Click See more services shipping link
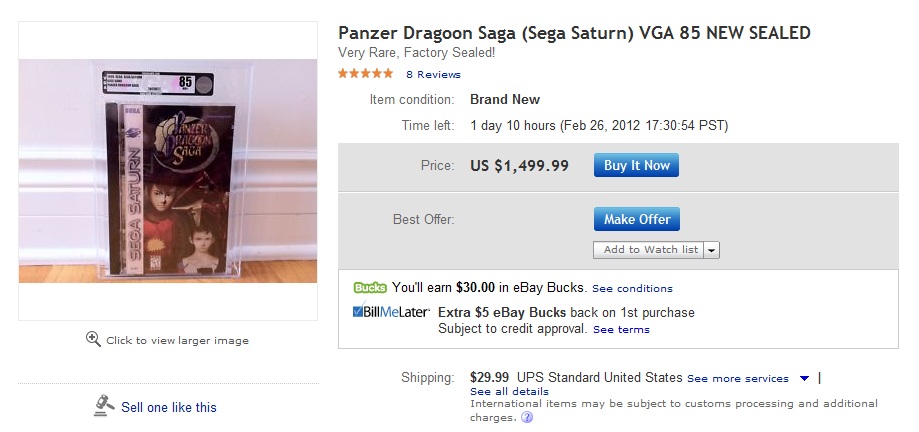The width and height of the screenshot is (919, 432). click(x=737, y=379)
